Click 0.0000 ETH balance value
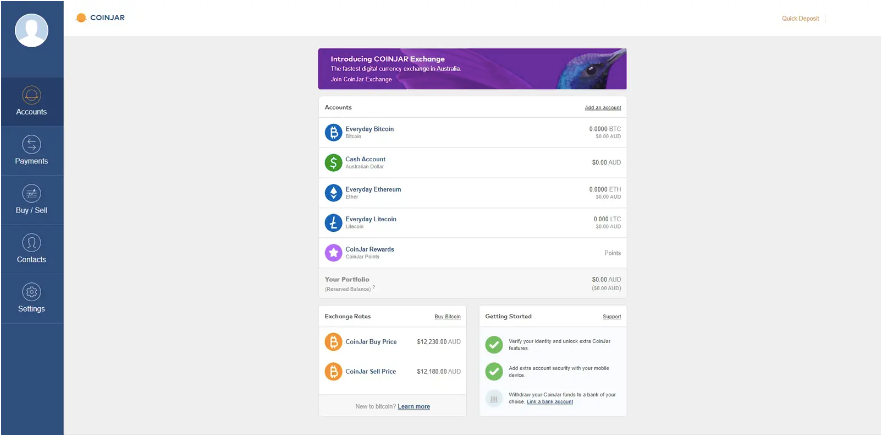Viewport: 884px width, 439px height. [605, 189]
